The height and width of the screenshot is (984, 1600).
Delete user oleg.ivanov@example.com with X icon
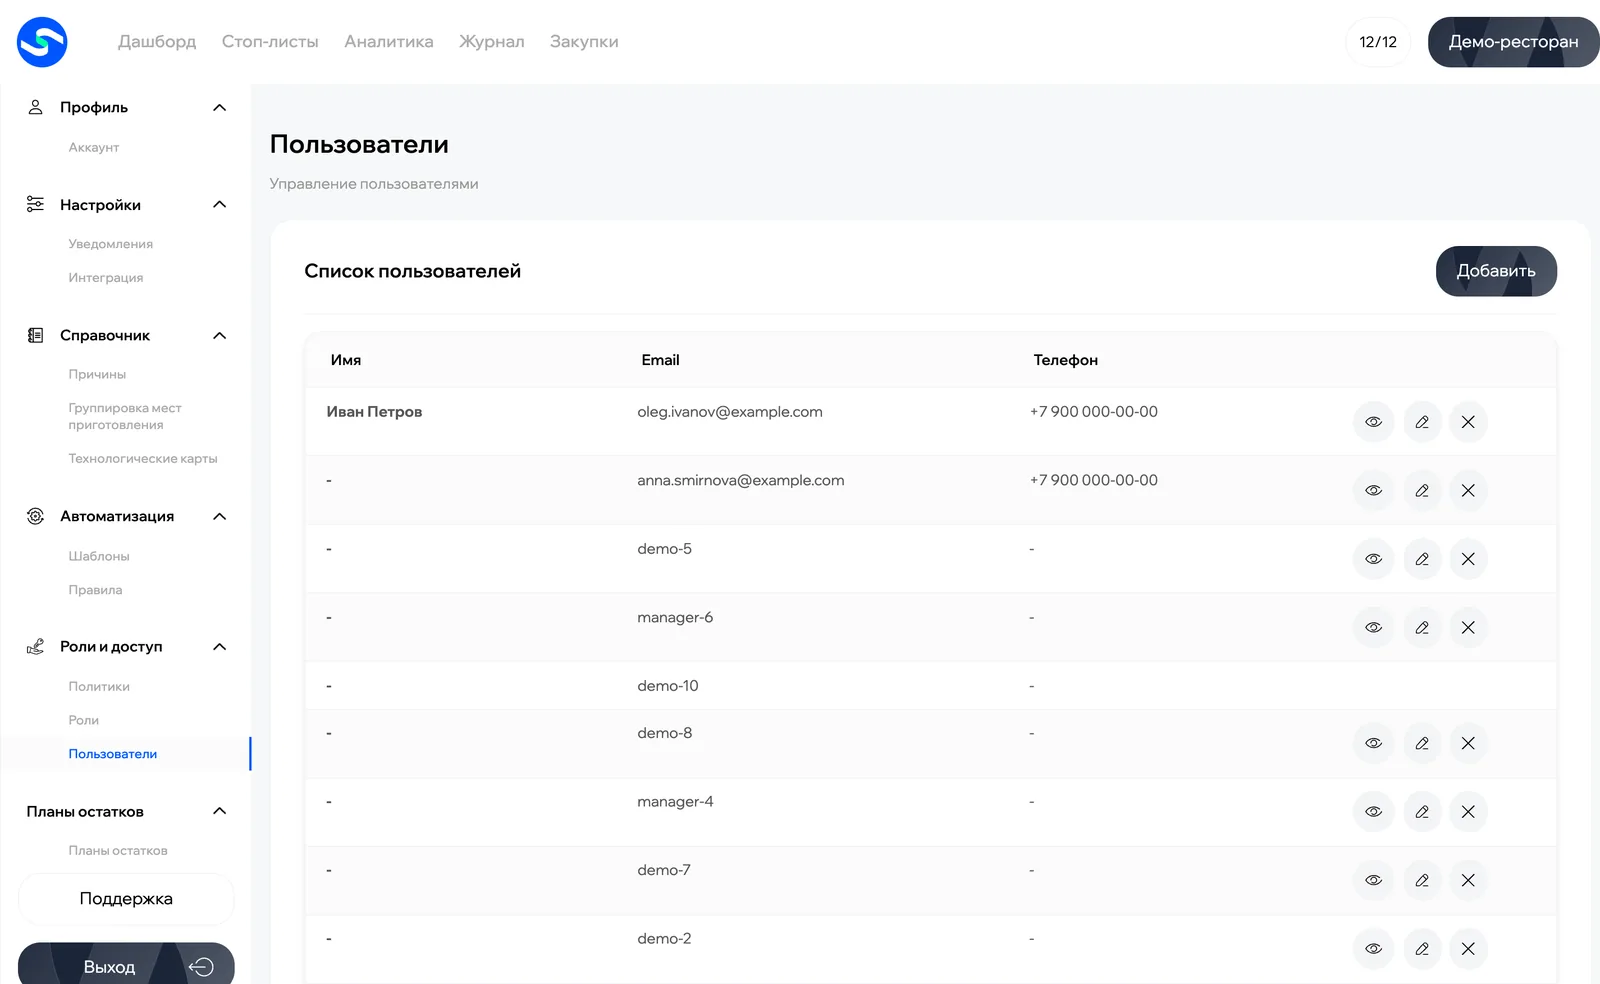coord(1468,422)
